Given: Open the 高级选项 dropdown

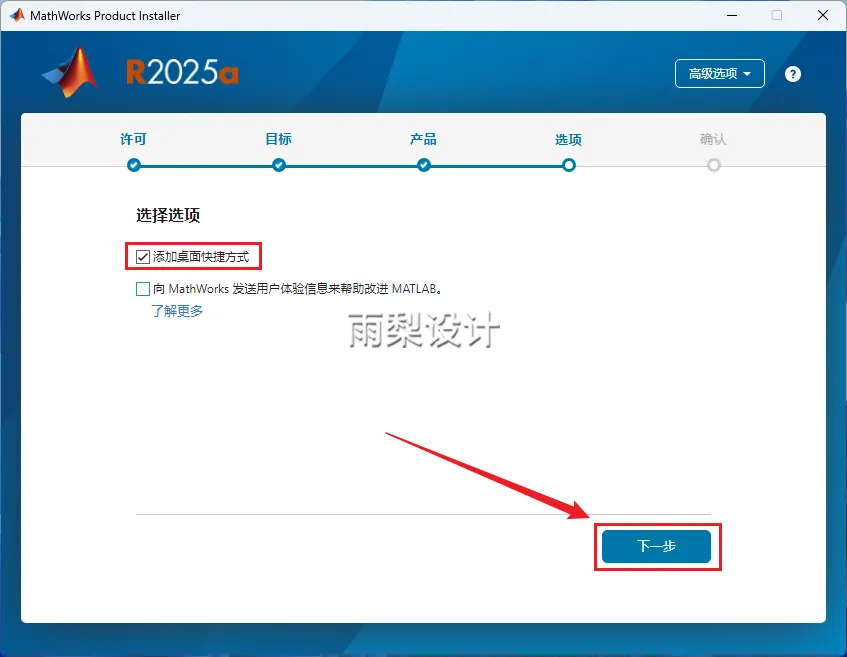Looking at the screenshot, I should pyautogui.click(x=720, y=73).
